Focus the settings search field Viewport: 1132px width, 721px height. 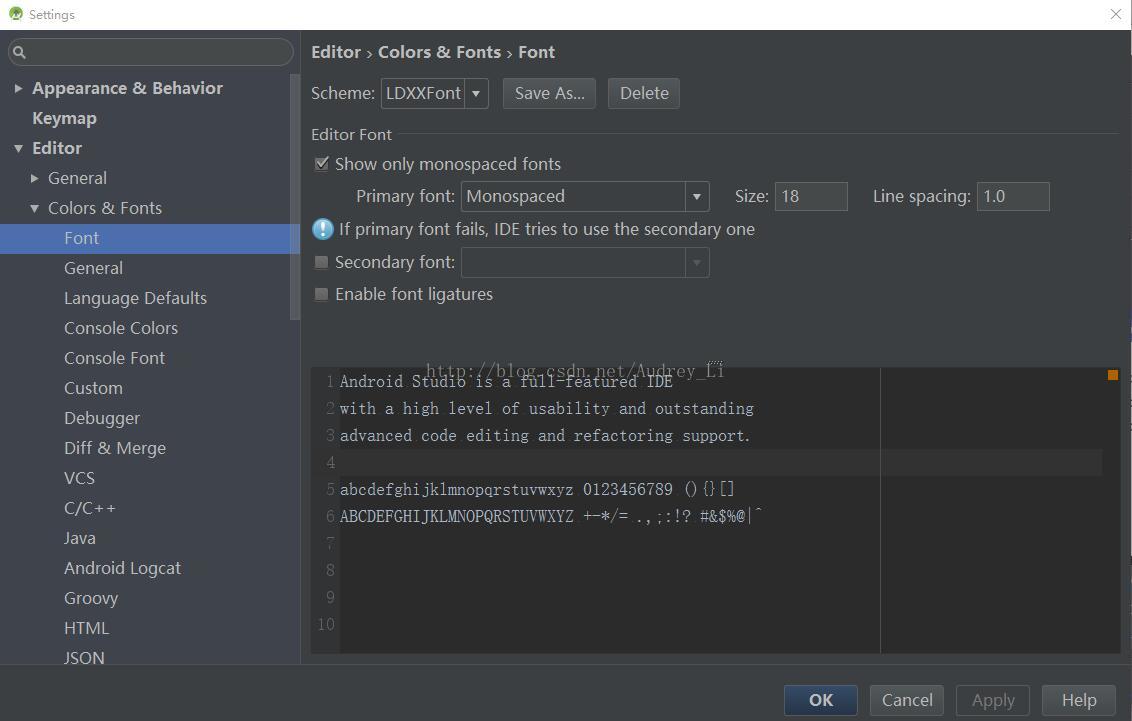(150, 52)
